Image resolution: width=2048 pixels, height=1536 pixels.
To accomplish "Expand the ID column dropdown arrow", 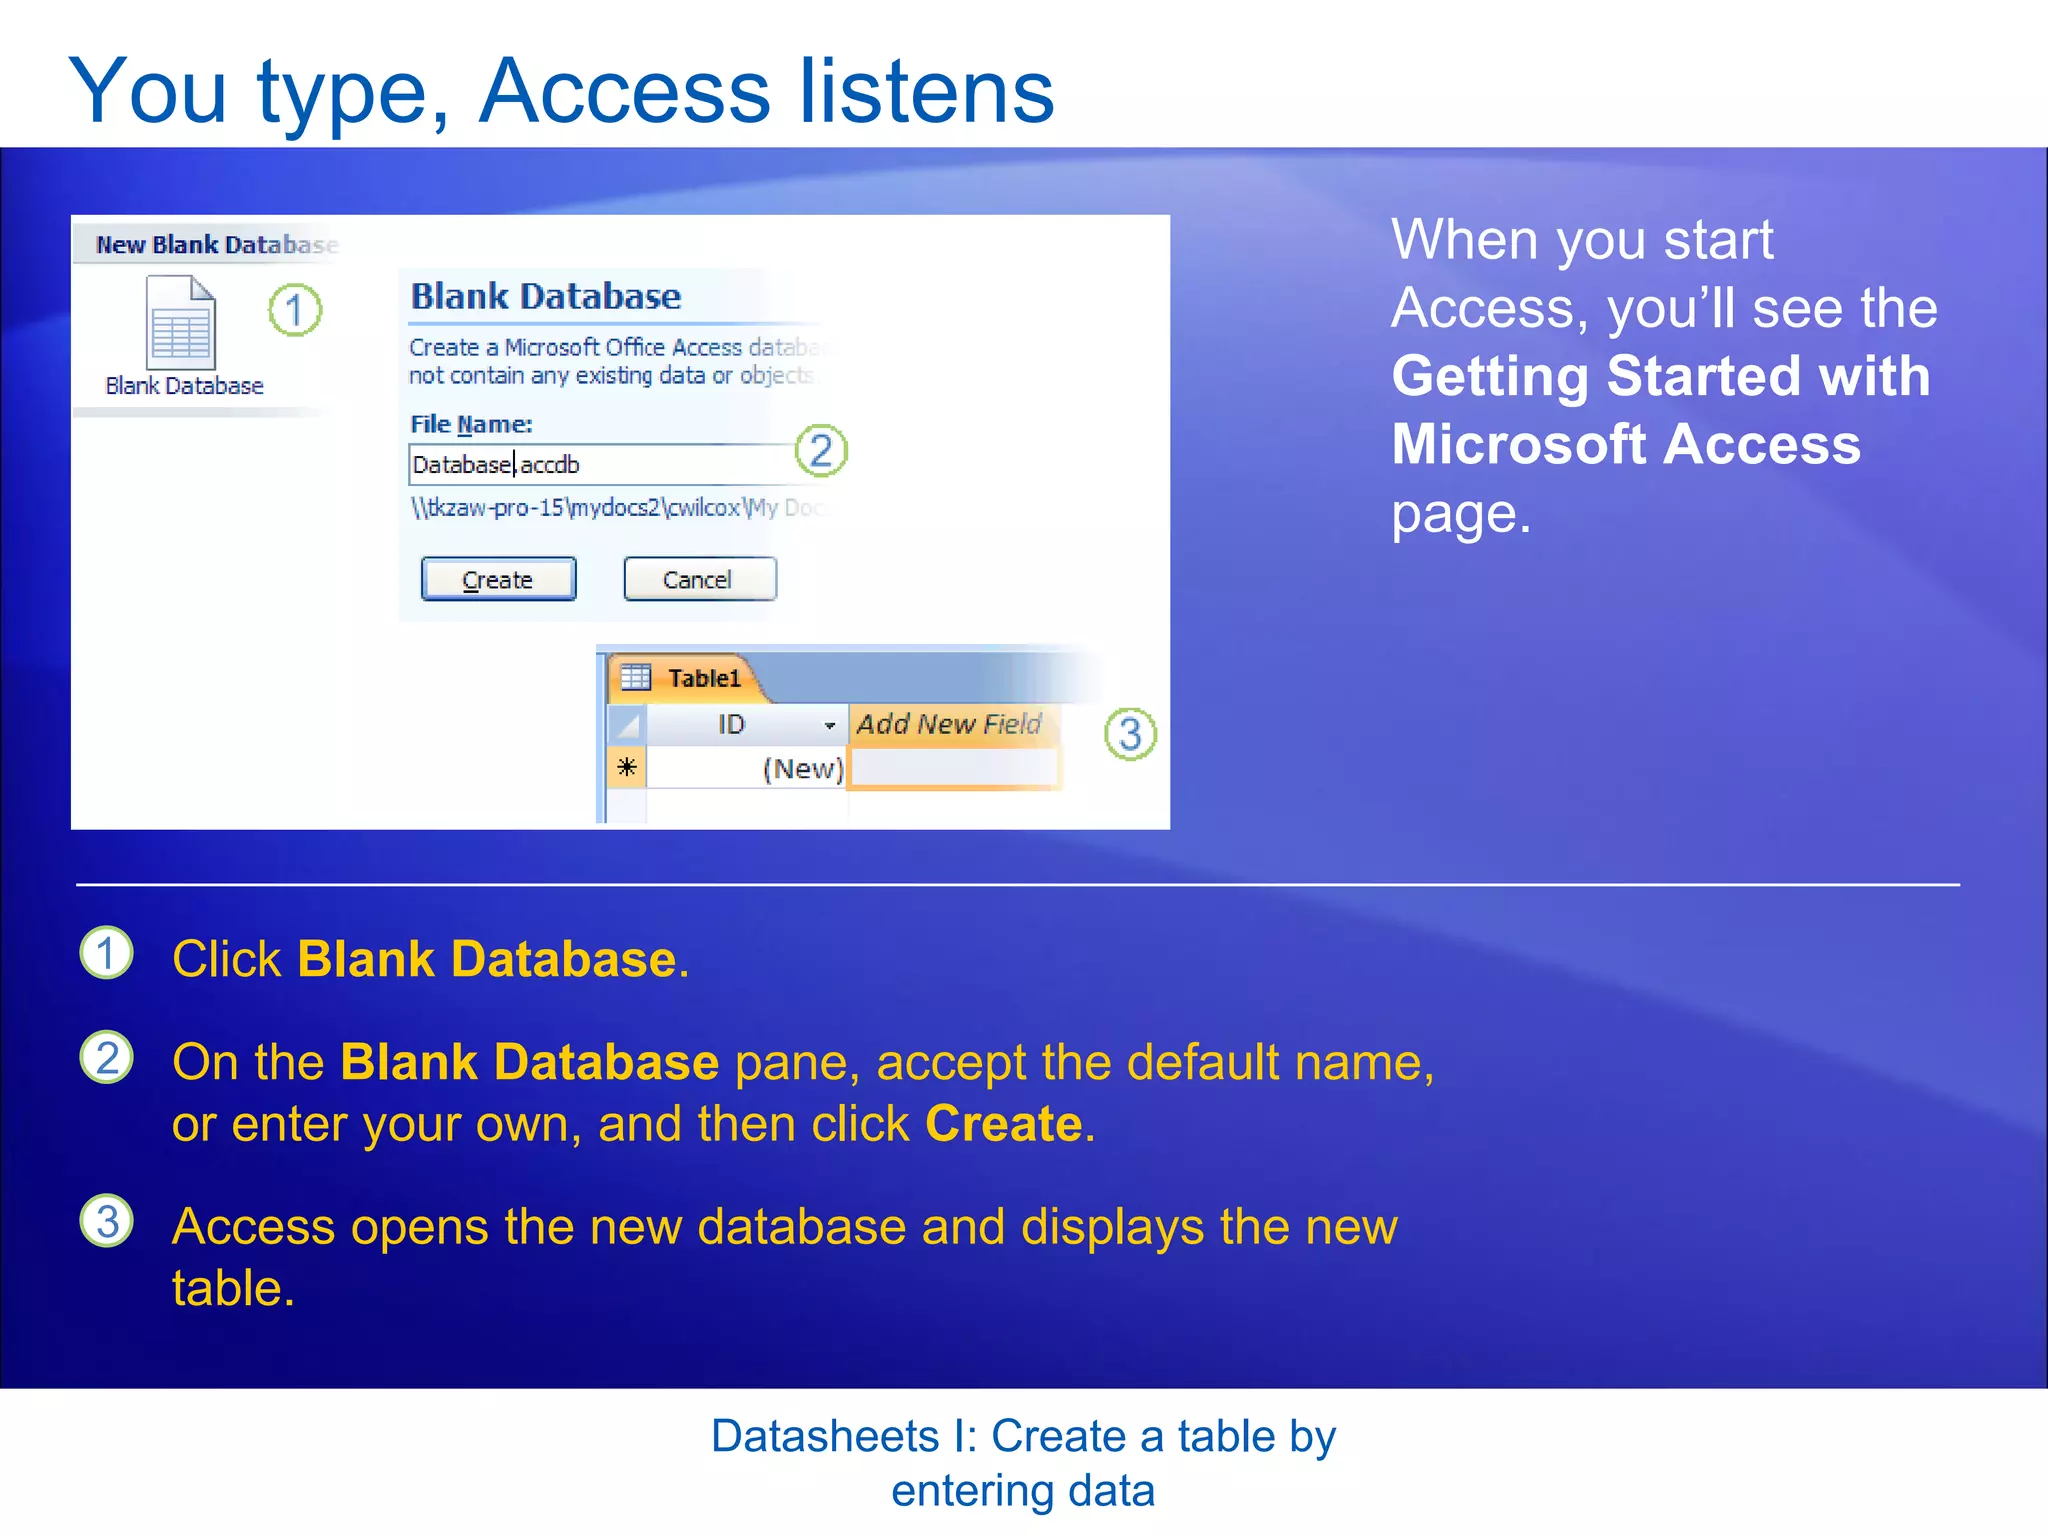I will (x=830, y=726).
